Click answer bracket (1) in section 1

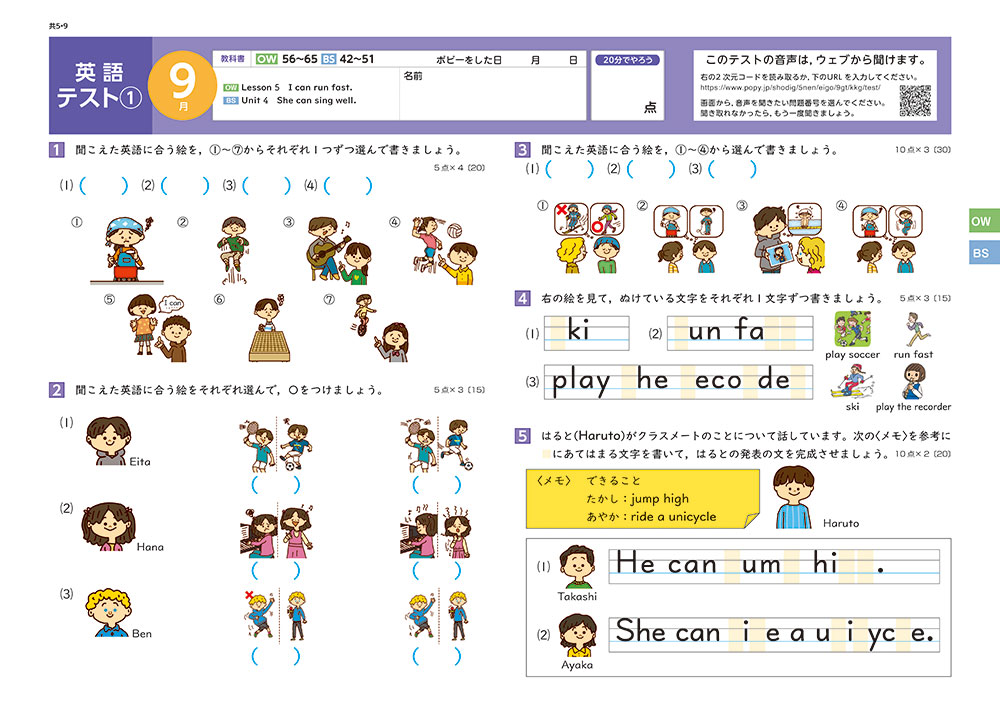point(103,186)
